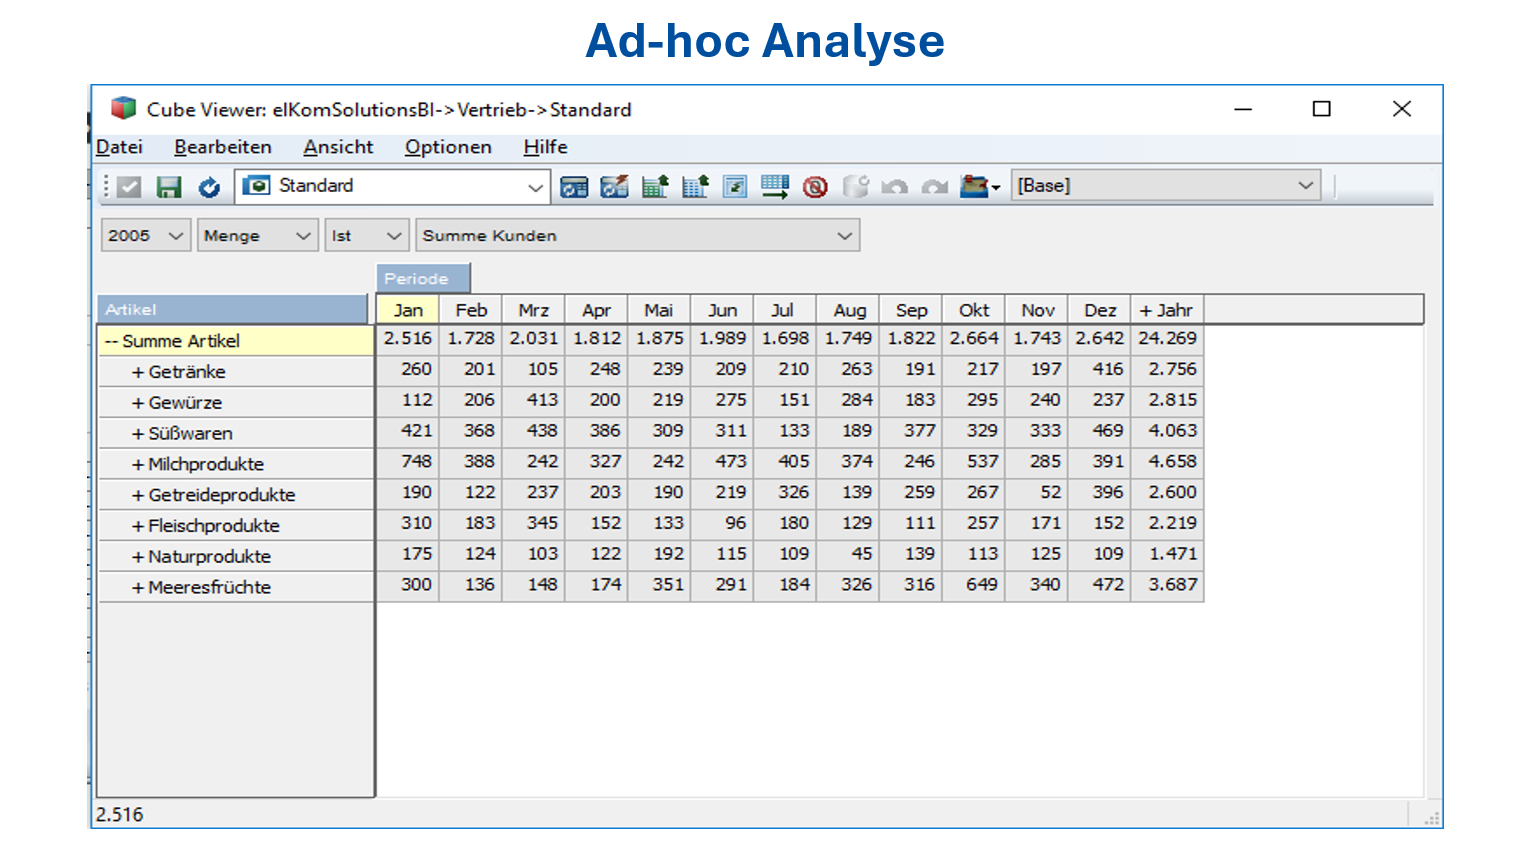Viewport: 1531px width, 860px height.
Task: Open the 2005 year dropdown
Action: (x=175, y=236)
